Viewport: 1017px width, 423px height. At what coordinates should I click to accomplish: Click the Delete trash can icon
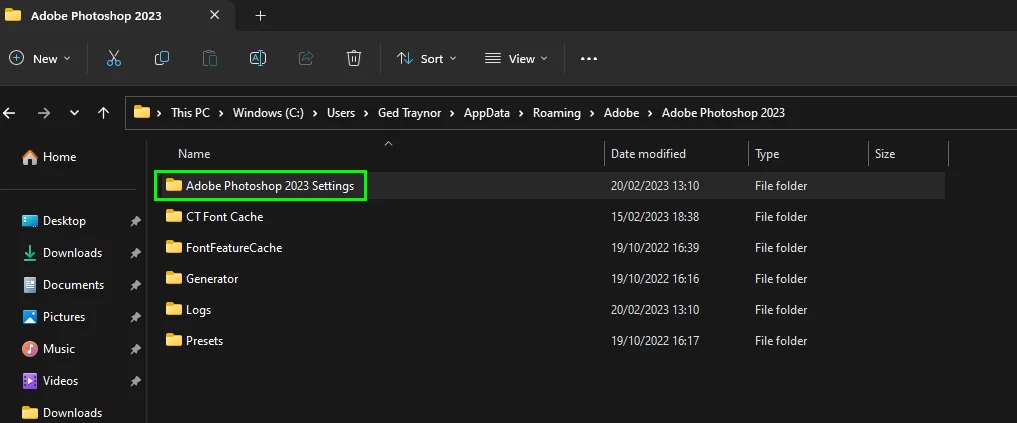(x=353, y=58)
